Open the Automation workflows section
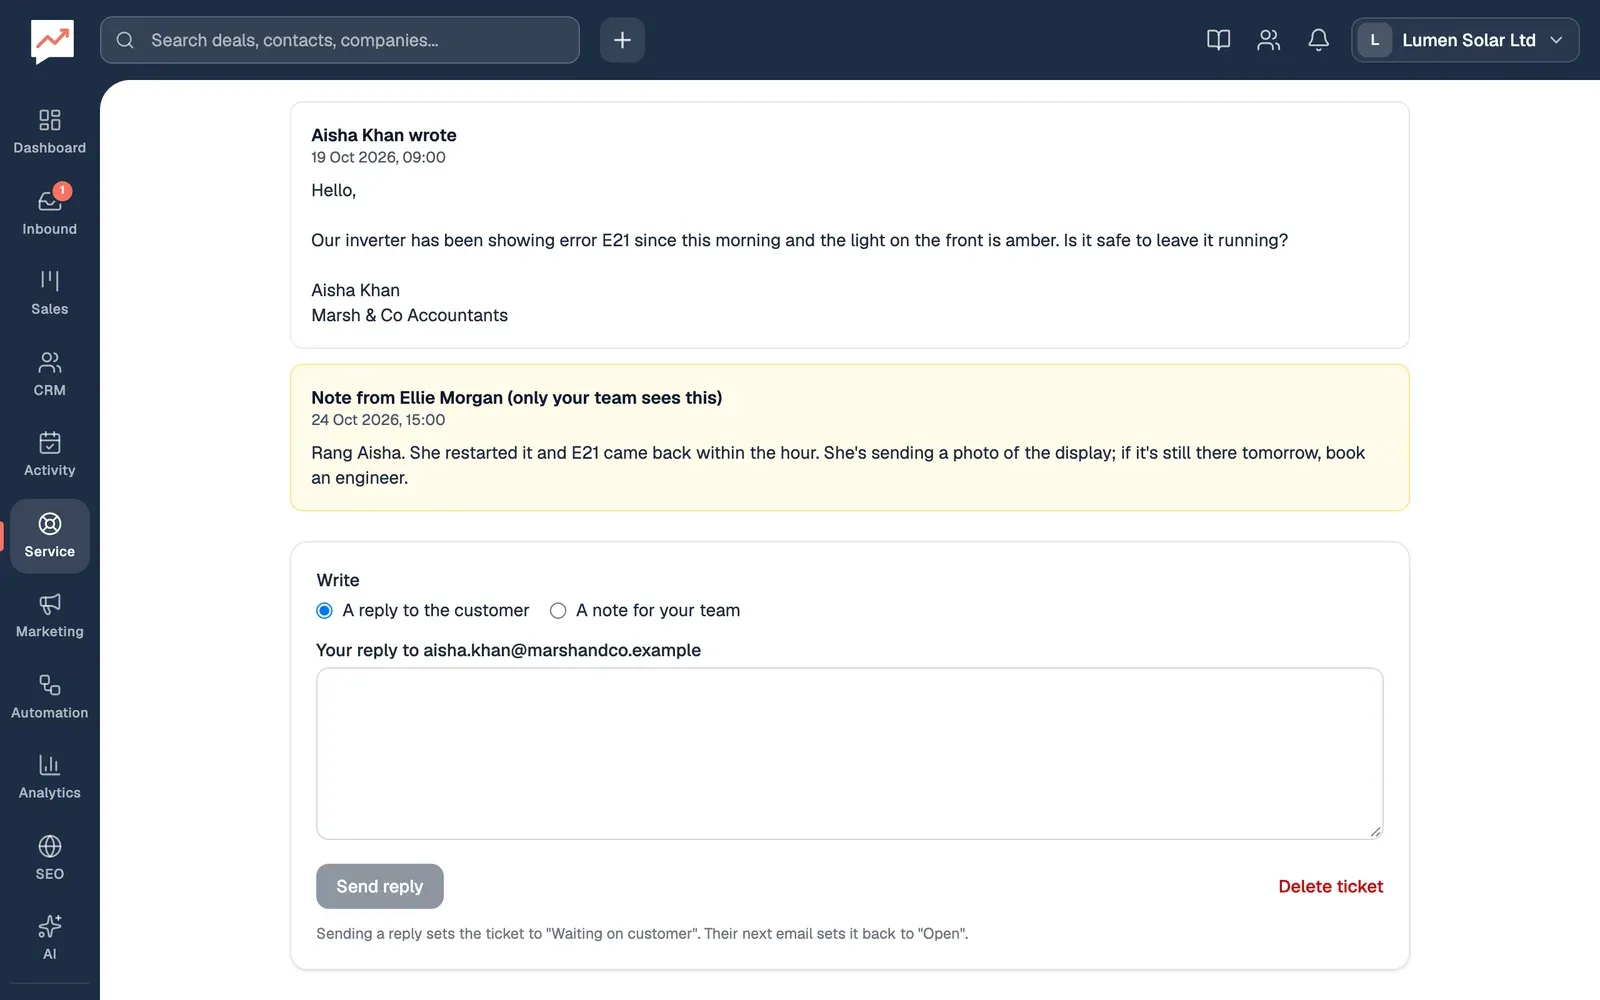 (49, 698)
